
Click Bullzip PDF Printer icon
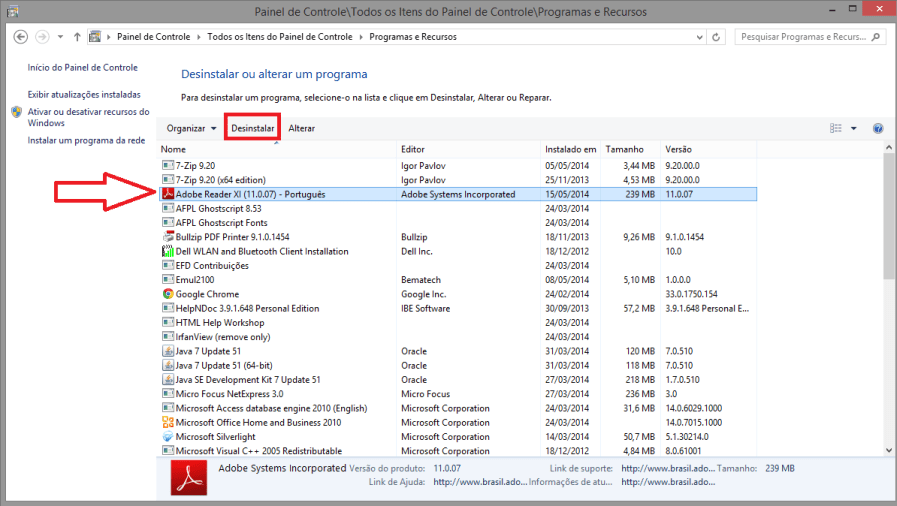click(168, 237)
